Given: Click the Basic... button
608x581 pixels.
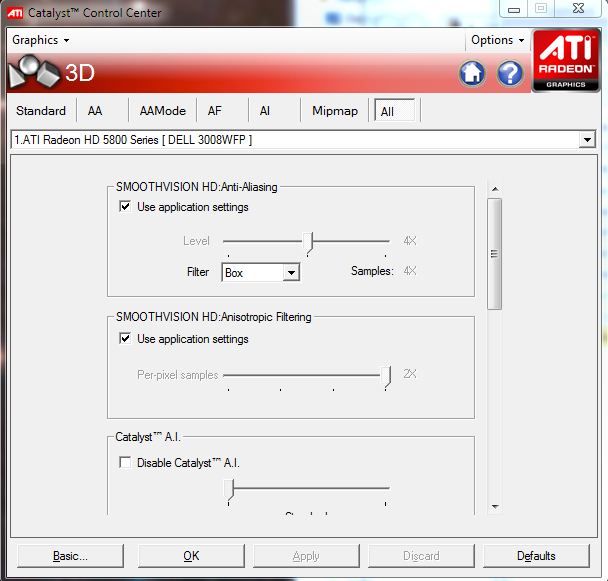Looking at the screenshot, I should (x=68, y=556).
